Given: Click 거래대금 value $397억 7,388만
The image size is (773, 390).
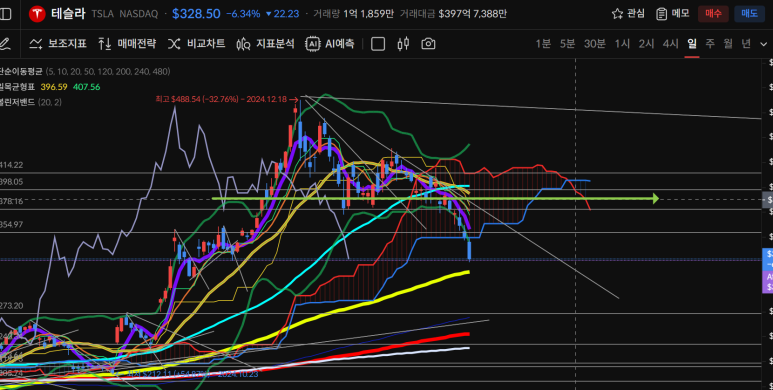Looking at the screenshot, I should click(472, 14).
